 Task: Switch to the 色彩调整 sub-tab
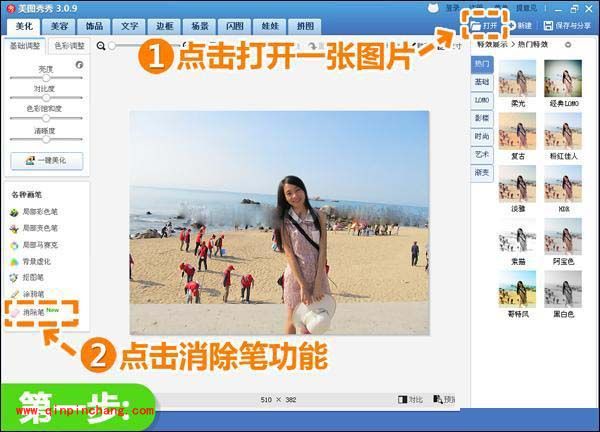69,46
